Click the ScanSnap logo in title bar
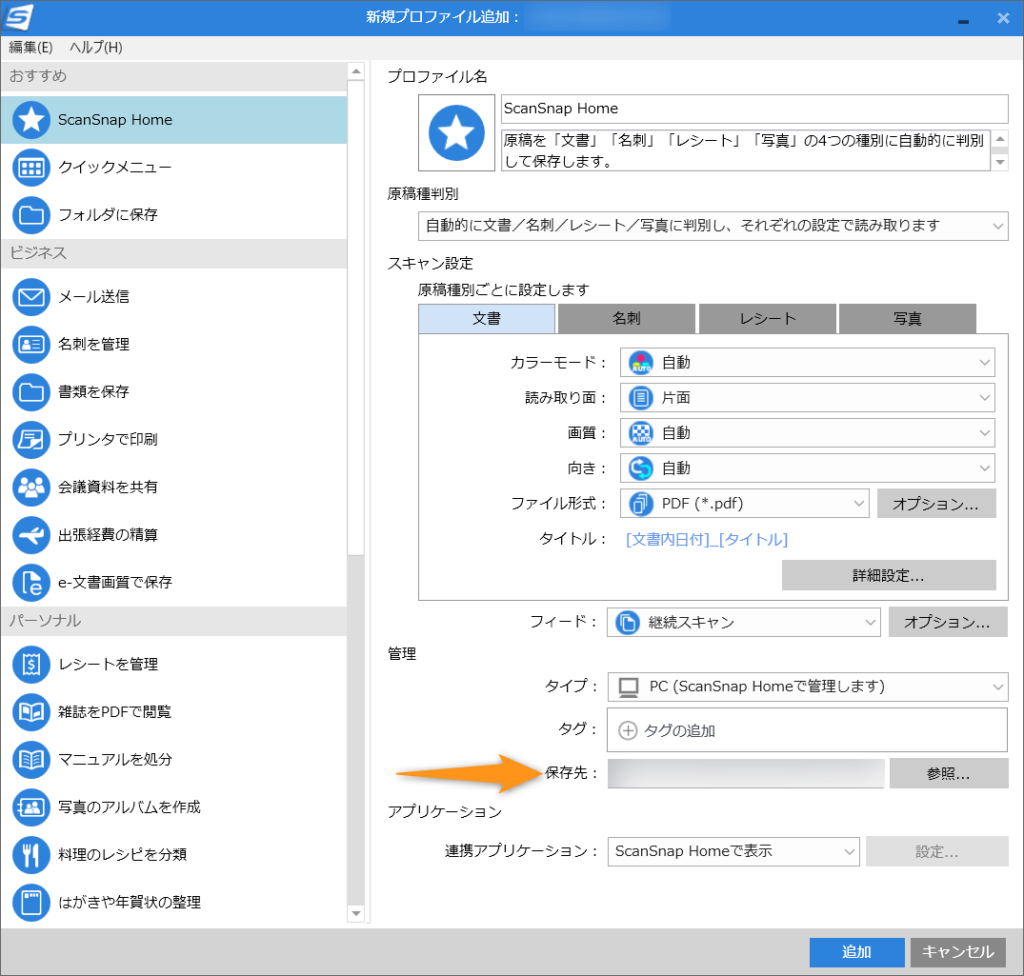 pyautogui.click(x=18, y=17)
